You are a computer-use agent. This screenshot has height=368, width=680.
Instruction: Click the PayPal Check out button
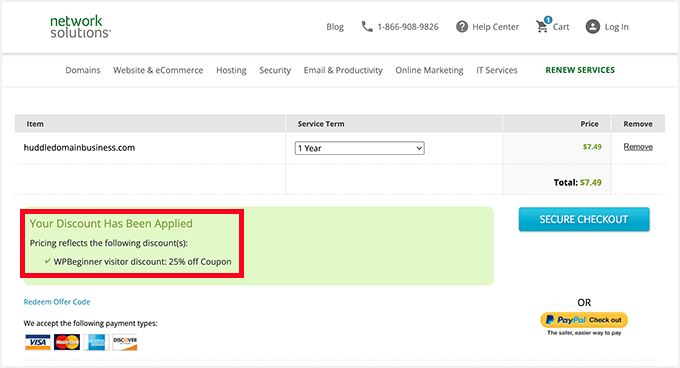pyautogui.click(x=584, y=320)
